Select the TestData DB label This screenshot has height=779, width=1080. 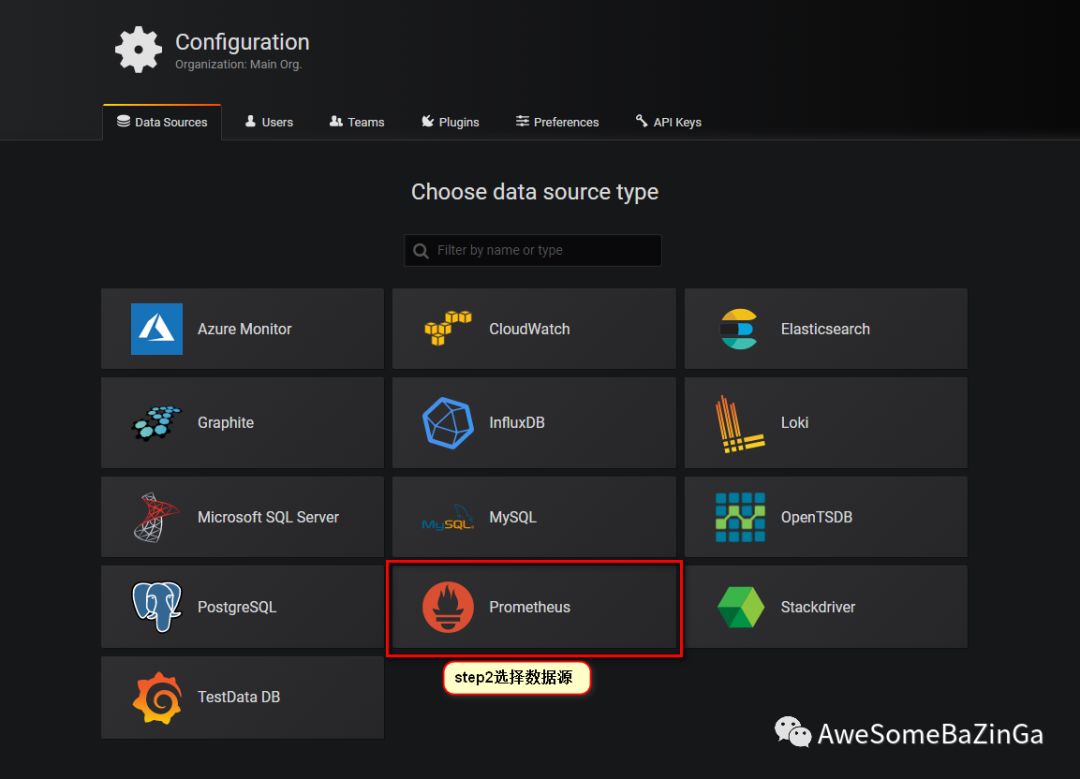coord(239,697)
